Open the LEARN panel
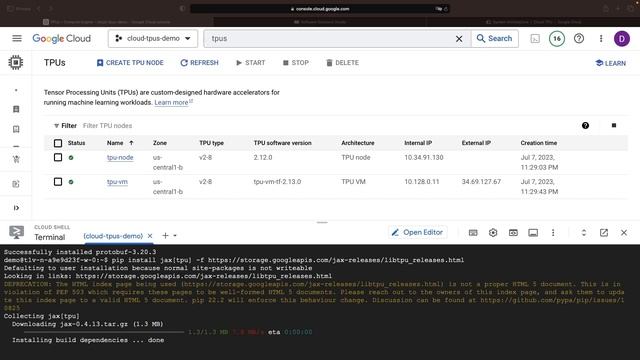The image size is (640, 360). click(610, 63)
